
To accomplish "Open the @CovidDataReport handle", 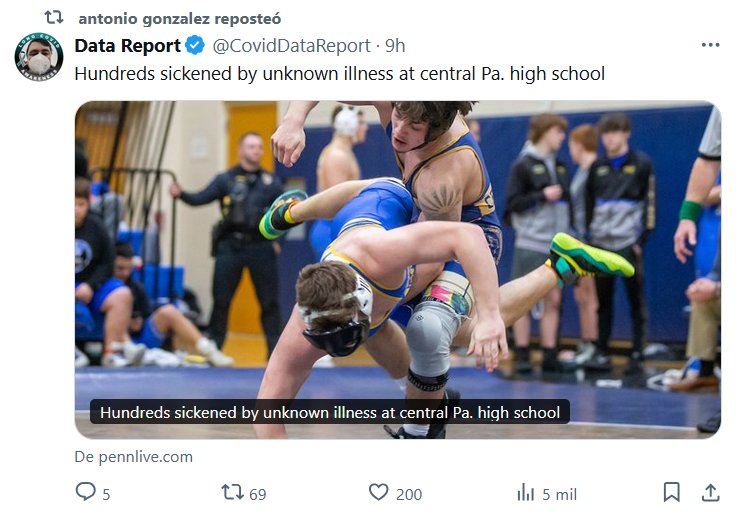I will [x=290, y=45].
